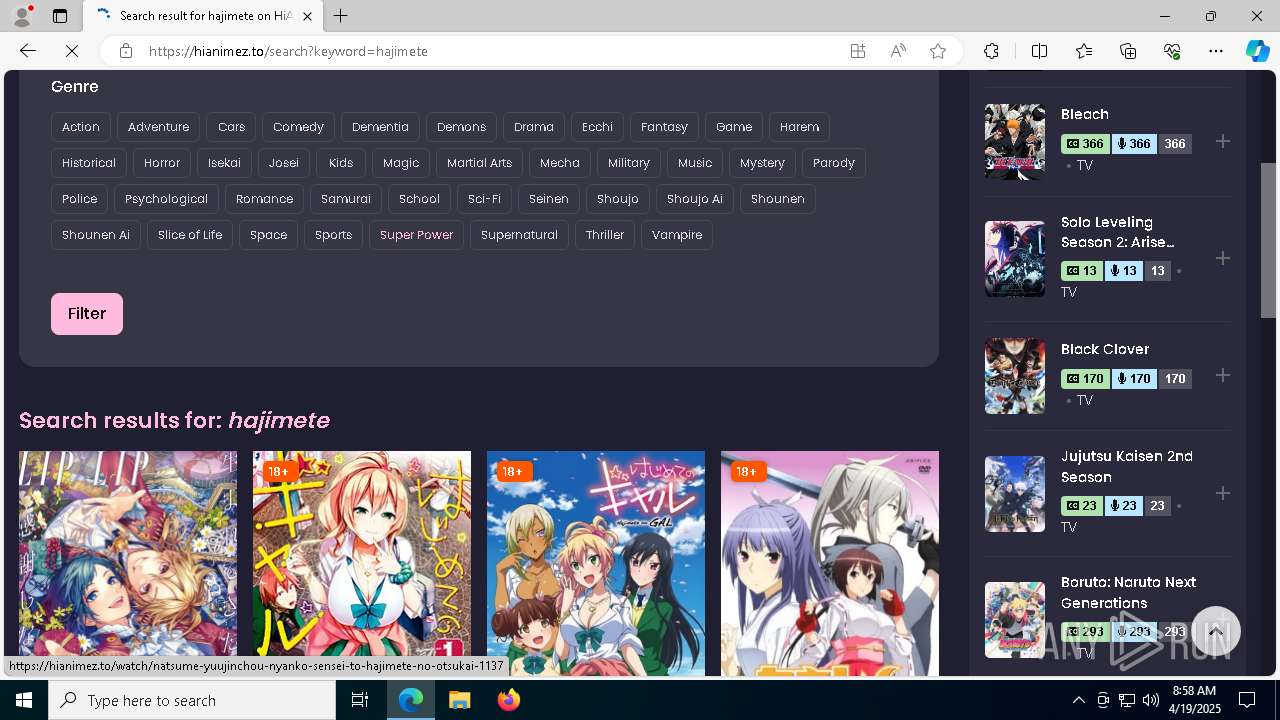Click the browser address bar URL
1280x720 pixels.
288,51
